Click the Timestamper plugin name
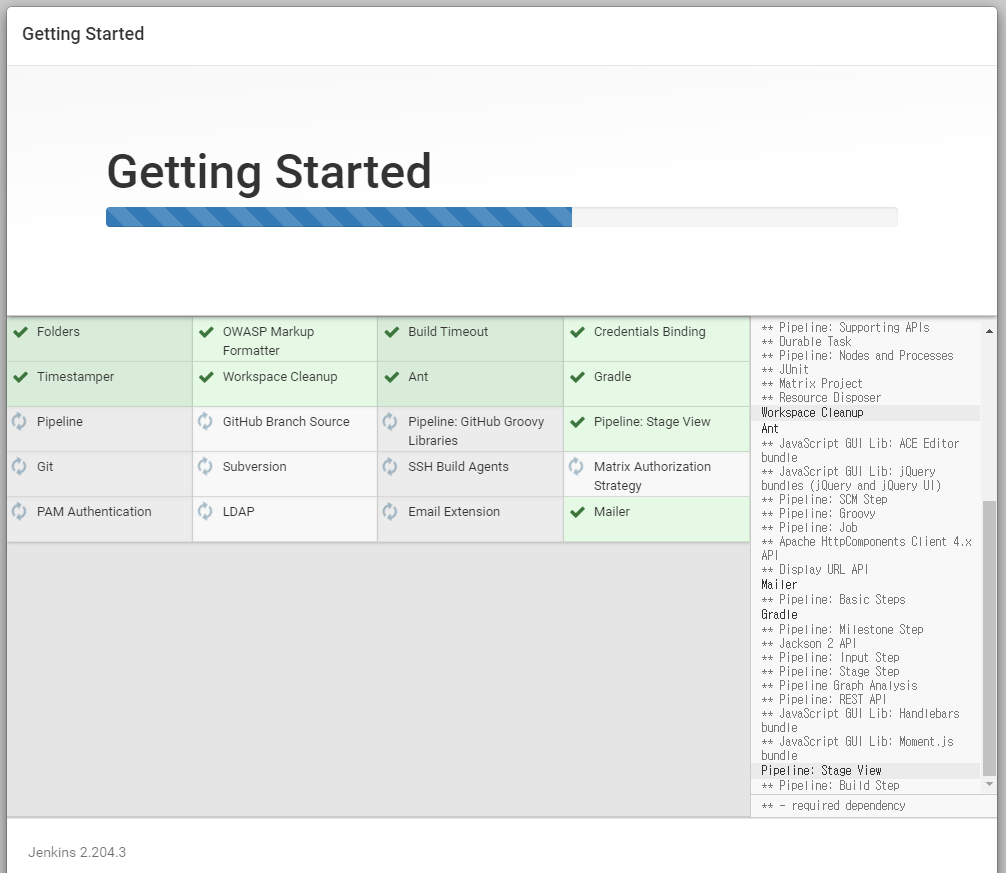 (x=76, y=377)
